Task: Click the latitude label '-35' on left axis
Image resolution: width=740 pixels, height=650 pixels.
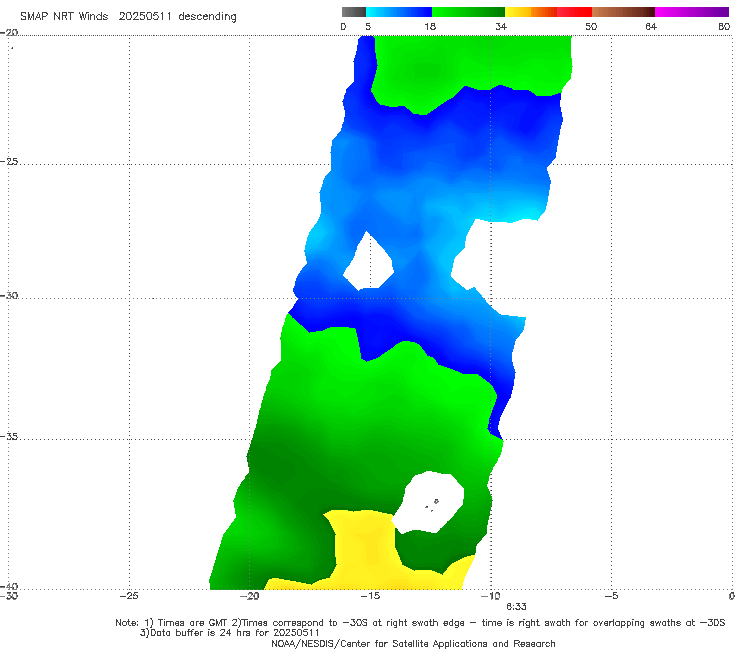Action: pyautogui.click(x=9, y=437)
